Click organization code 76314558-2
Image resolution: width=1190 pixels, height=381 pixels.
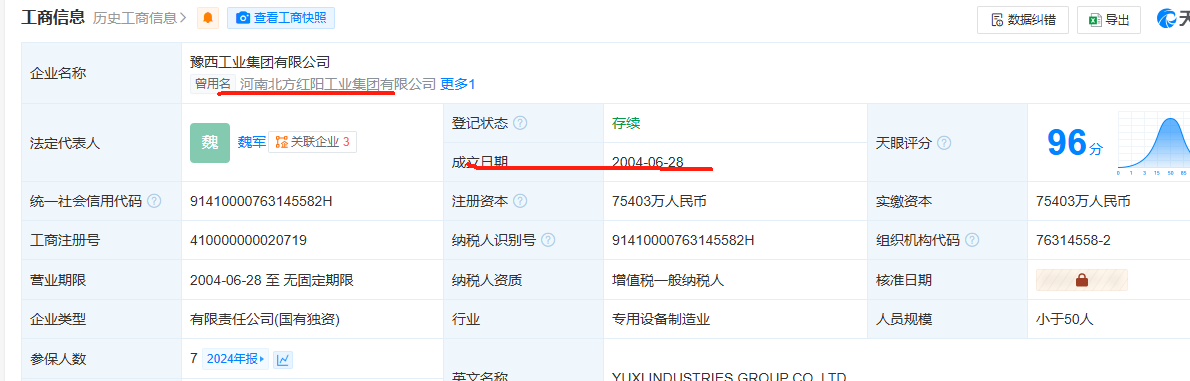(1073, 241)
